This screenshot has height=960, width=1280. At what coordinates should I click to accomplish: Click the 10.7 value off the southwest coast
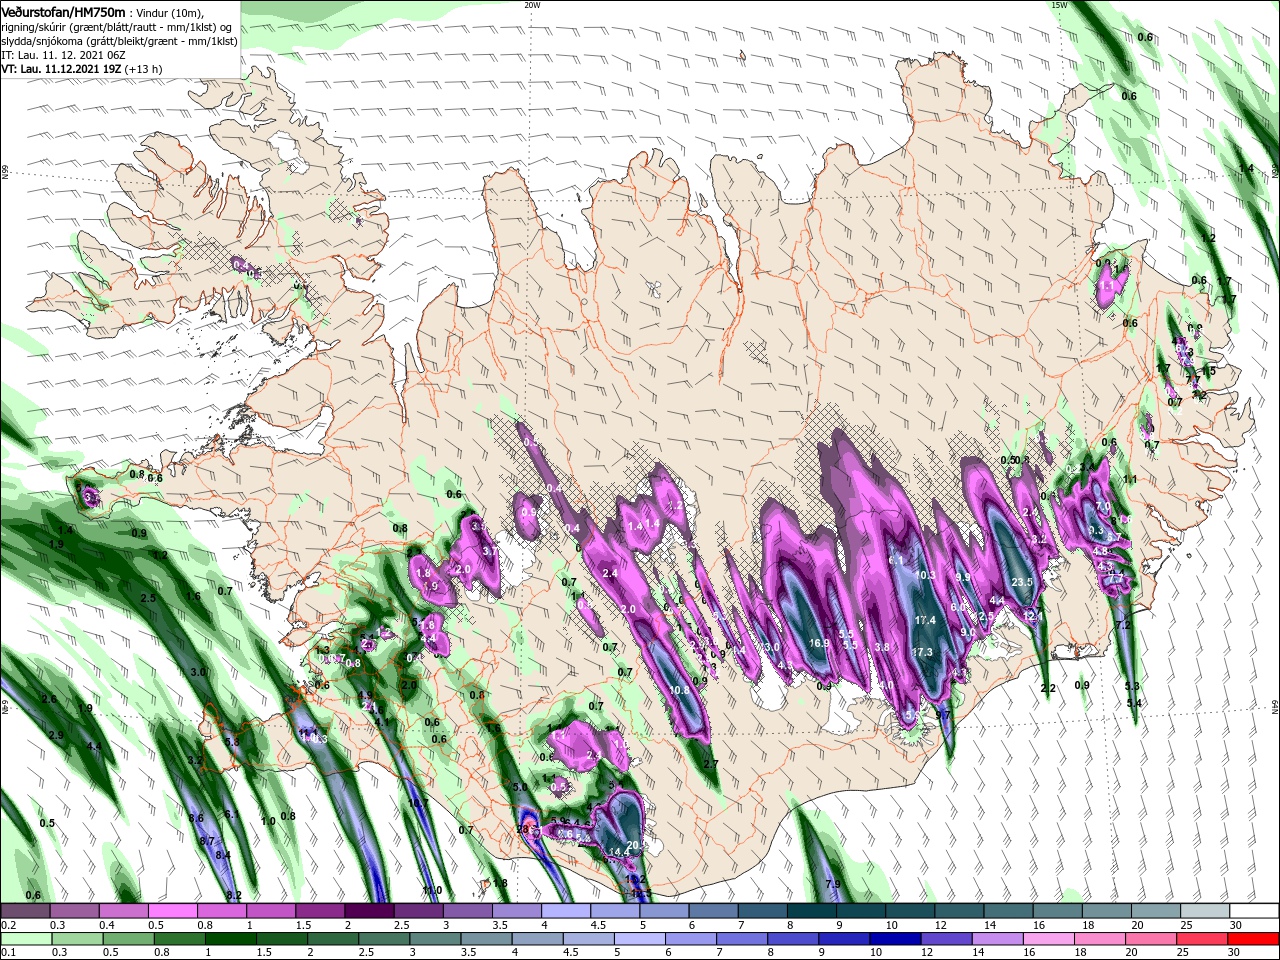pos(418,803)
